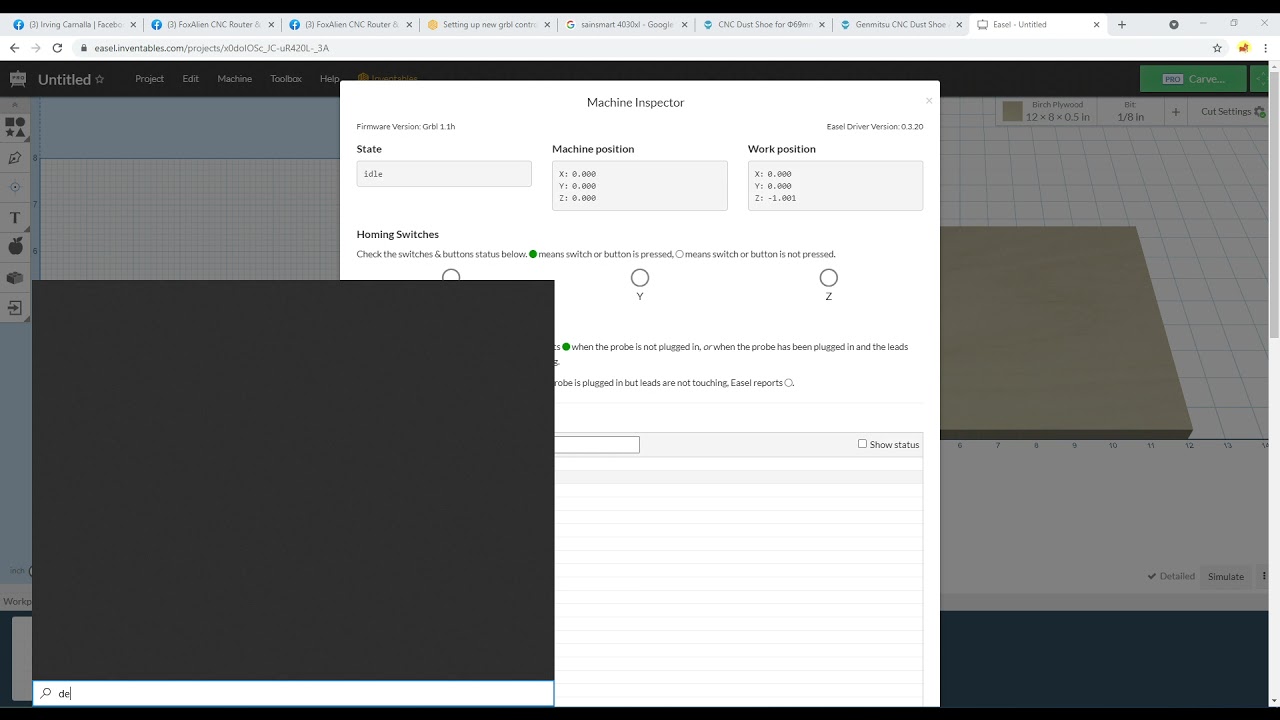
Task: Select the Shapes tool in Easel sidebar
Action: point(15,127)
